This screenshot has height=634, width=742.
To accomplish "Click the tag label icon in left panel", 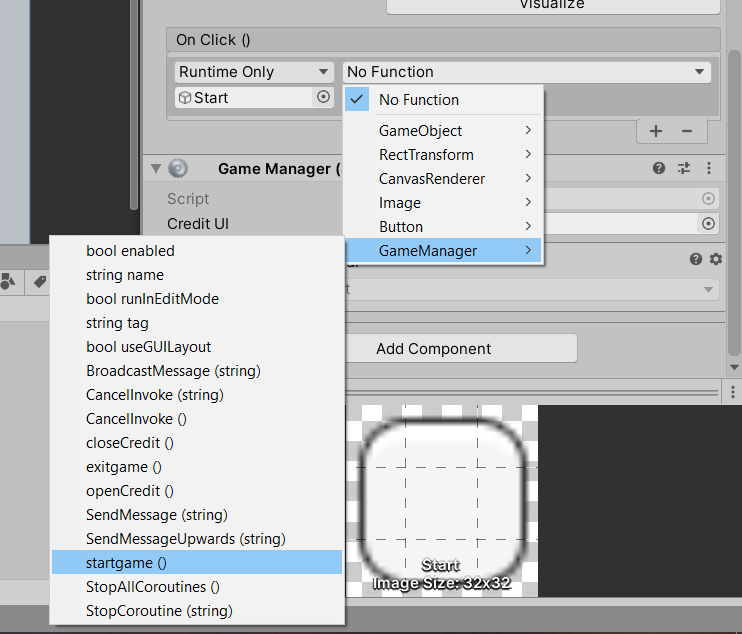I will click(40, 283).
